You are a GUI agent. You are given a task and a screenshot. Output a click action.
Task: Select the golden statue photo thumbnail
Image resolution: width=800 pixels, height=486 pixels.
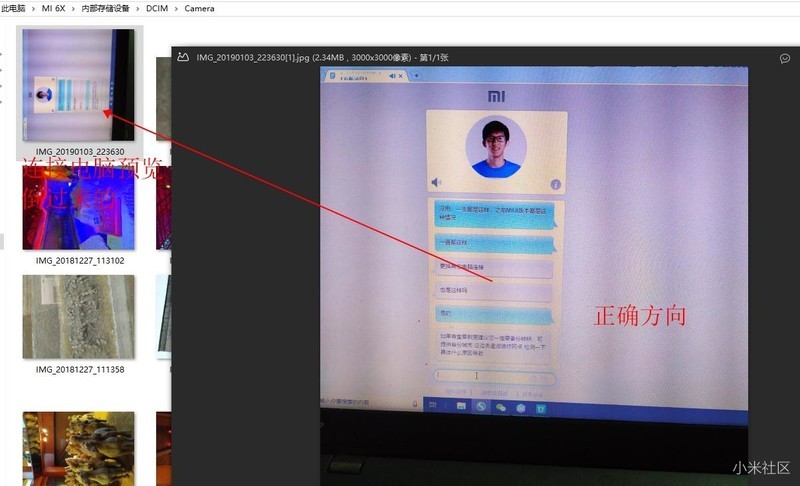[79, 449]
